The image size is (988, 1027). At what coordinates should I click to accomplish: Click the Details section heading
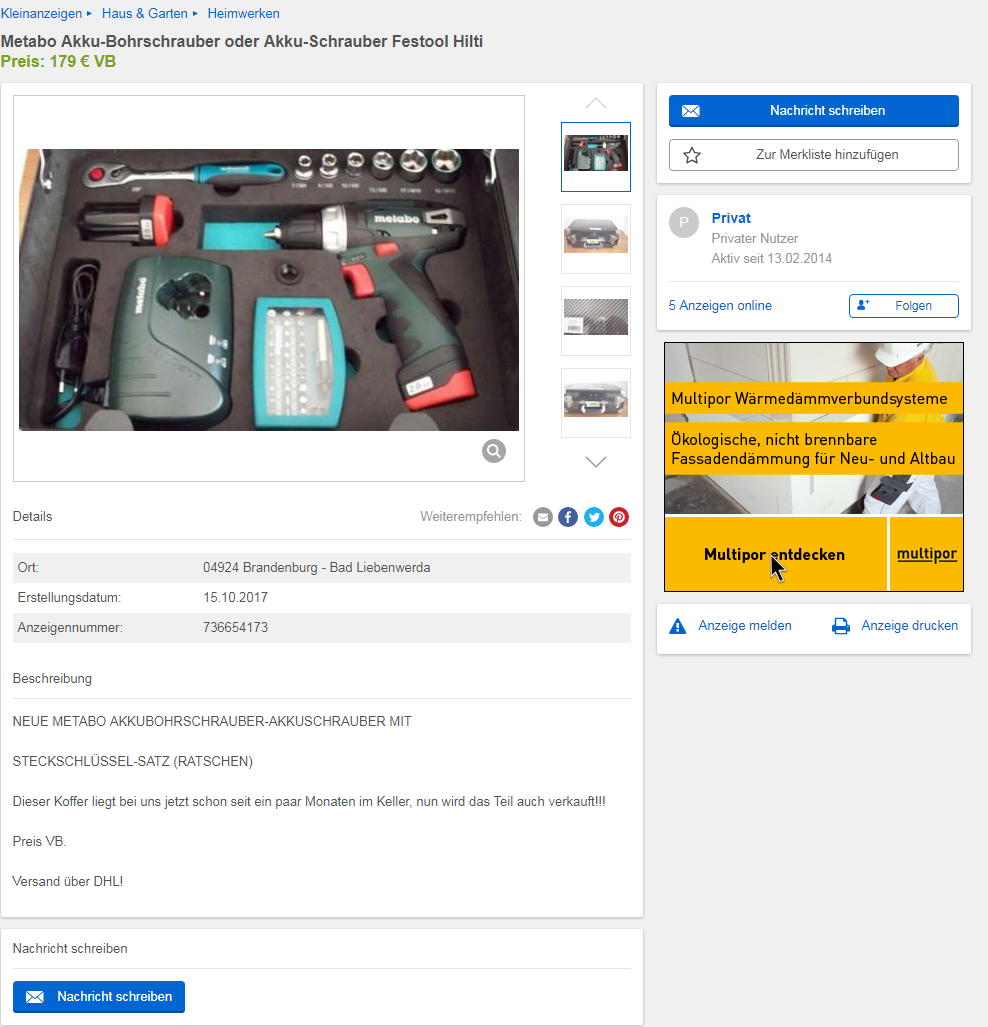(x=32, y=516)
